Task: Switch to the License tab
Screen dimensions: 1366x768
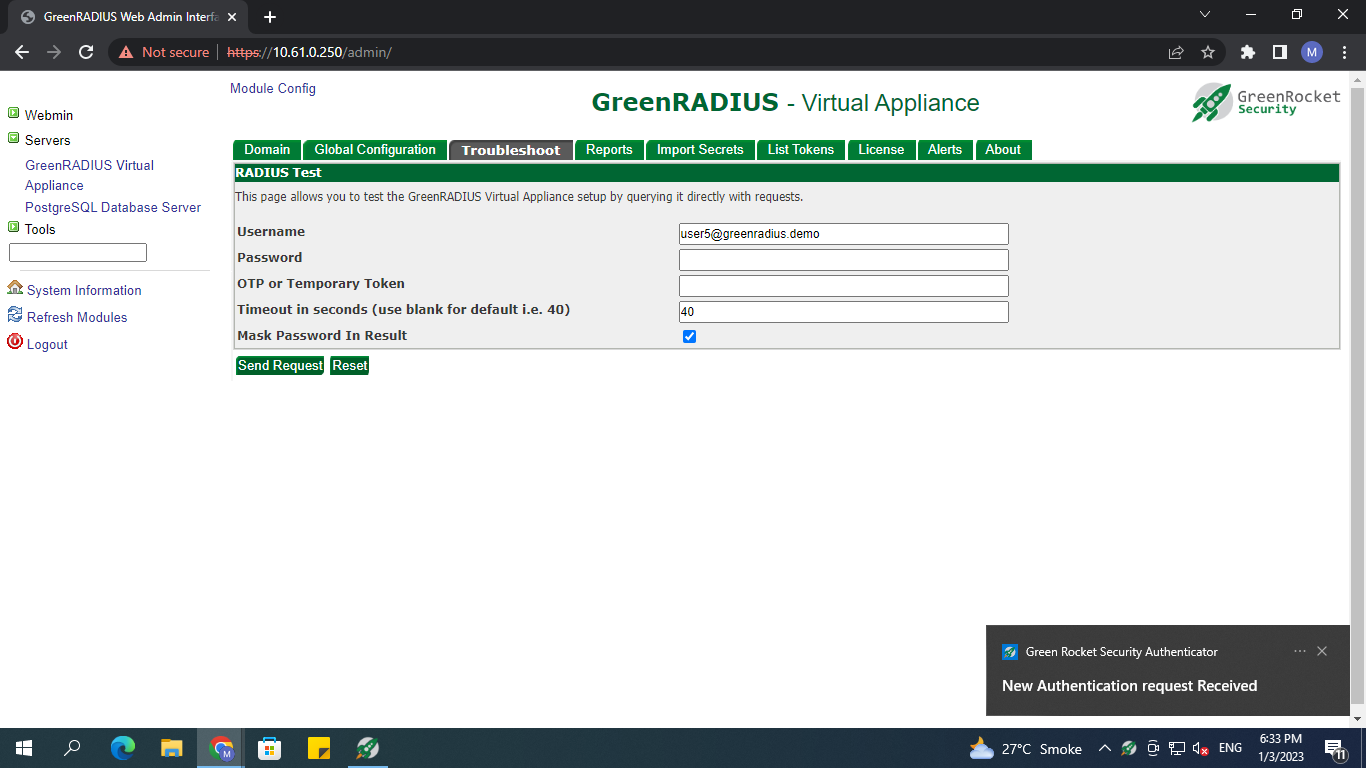Action: pos(881,150)
